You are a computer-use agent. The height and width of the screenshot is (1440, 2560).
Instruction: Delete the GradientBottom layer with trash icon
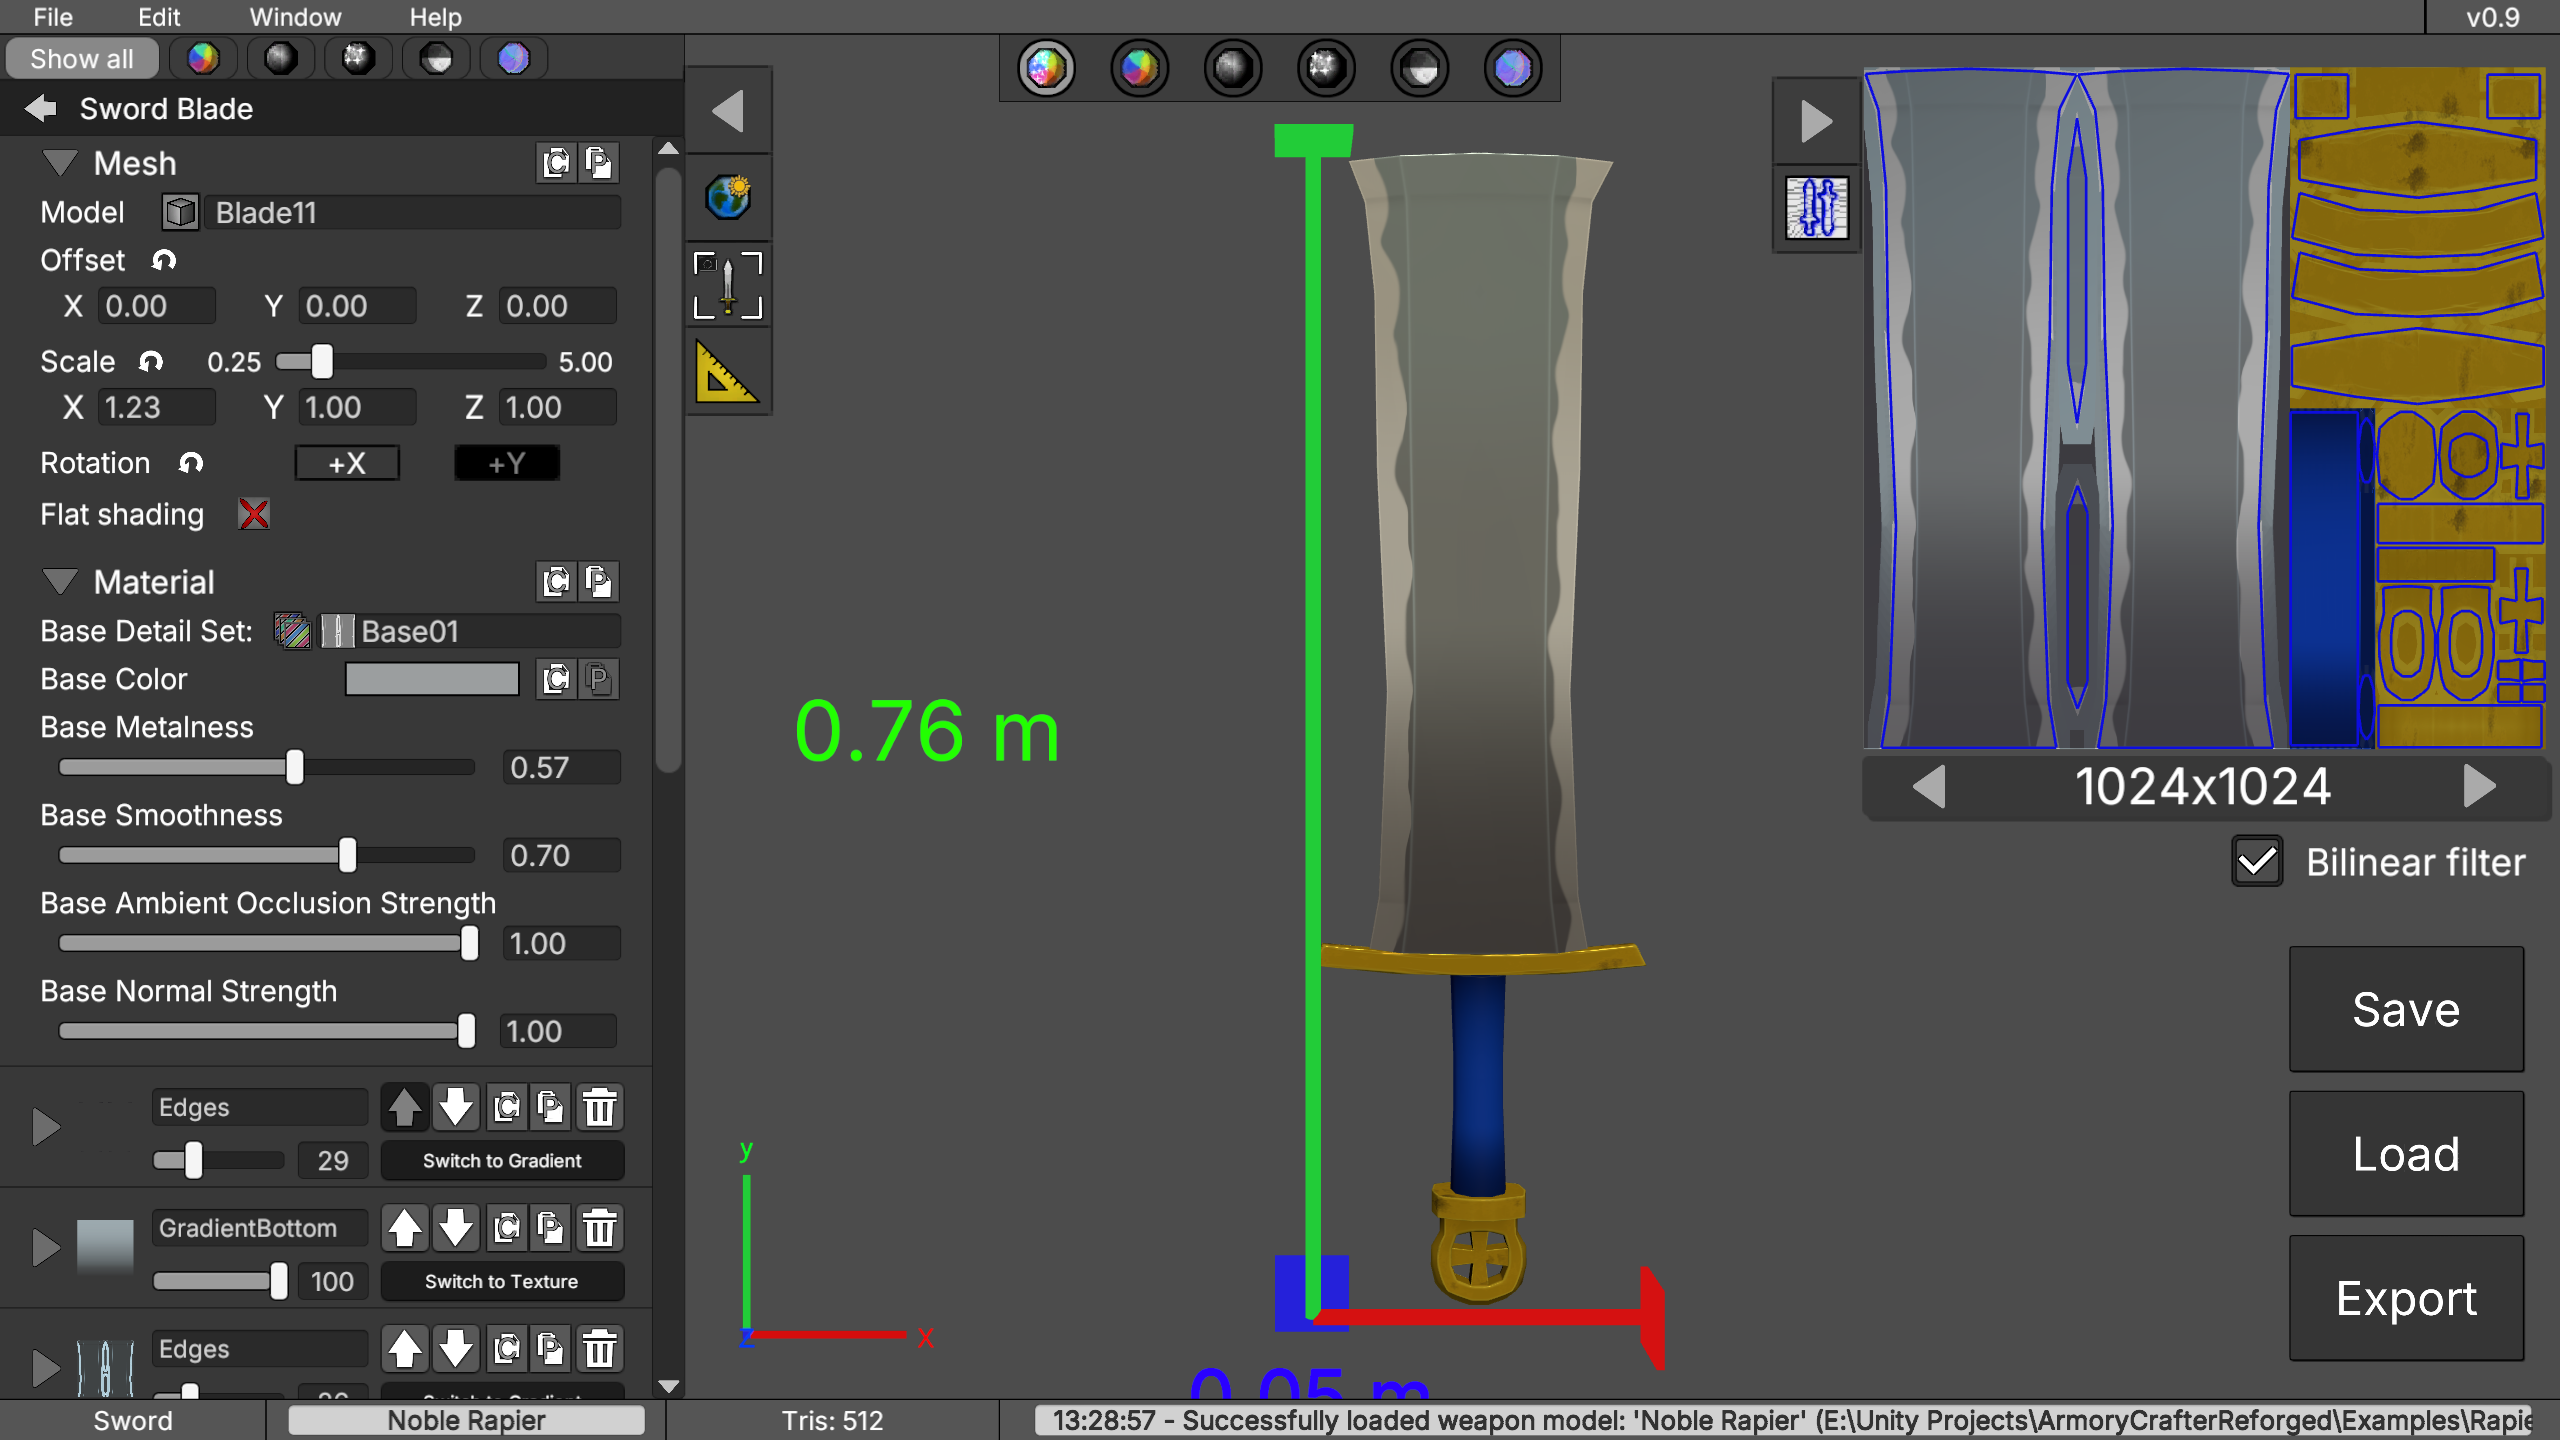tap(600, 1228)
